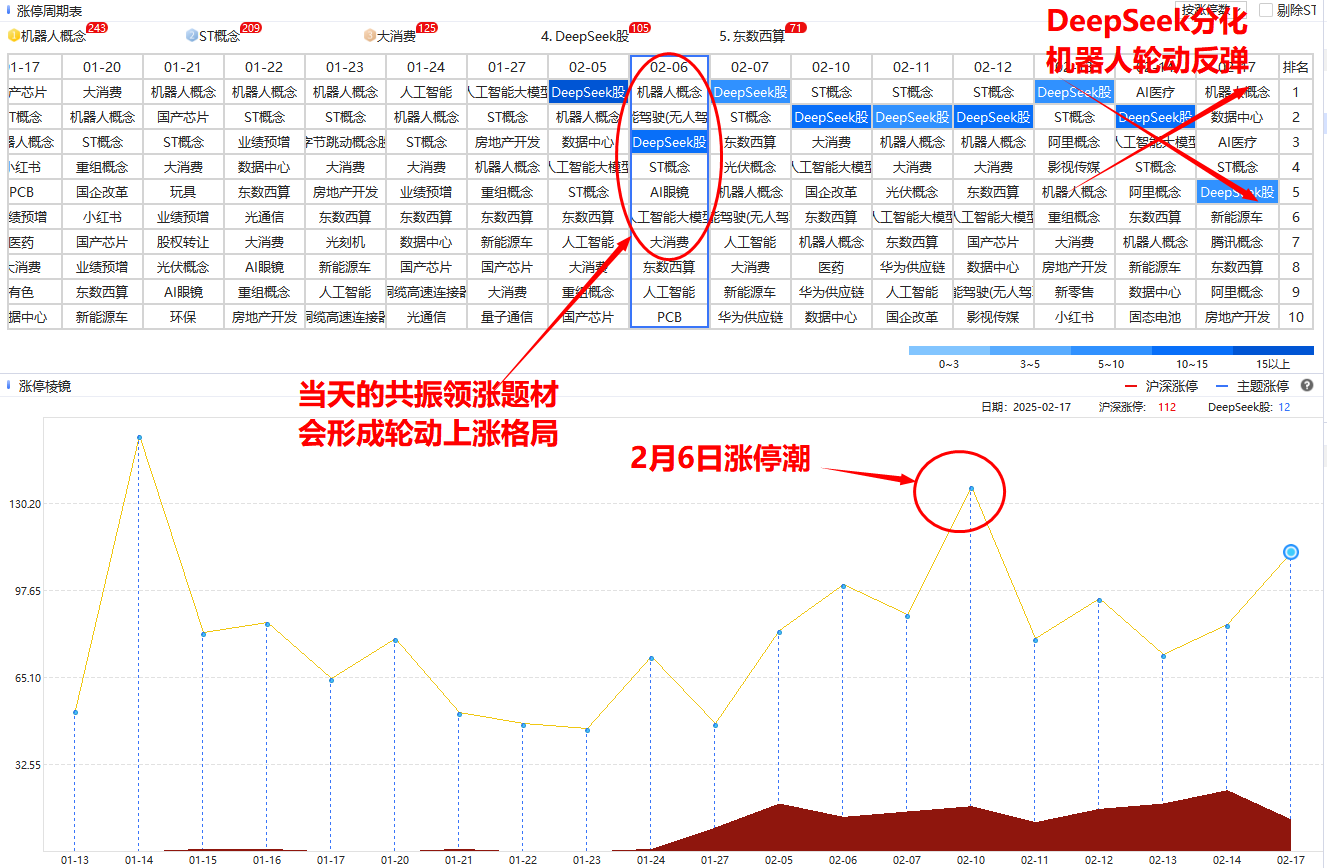The image size is (1327, 868).
Task: Select the 固态电池 table cell
Action: (1155, 317)
